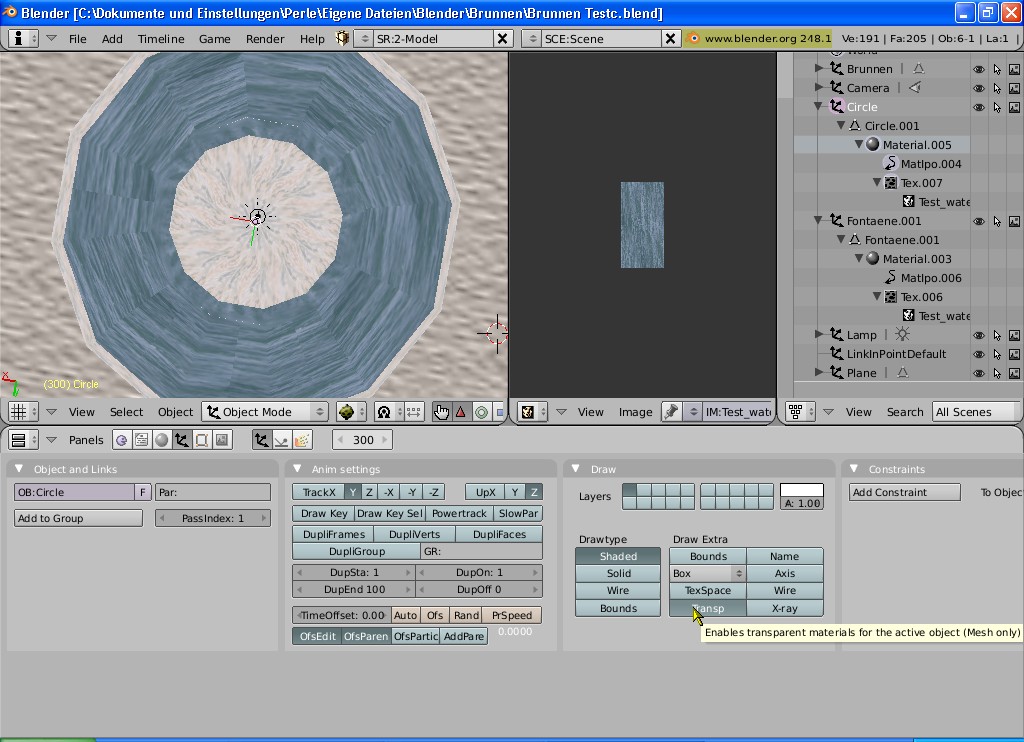Switch to Shading context sphere icon

coord(162,440)
